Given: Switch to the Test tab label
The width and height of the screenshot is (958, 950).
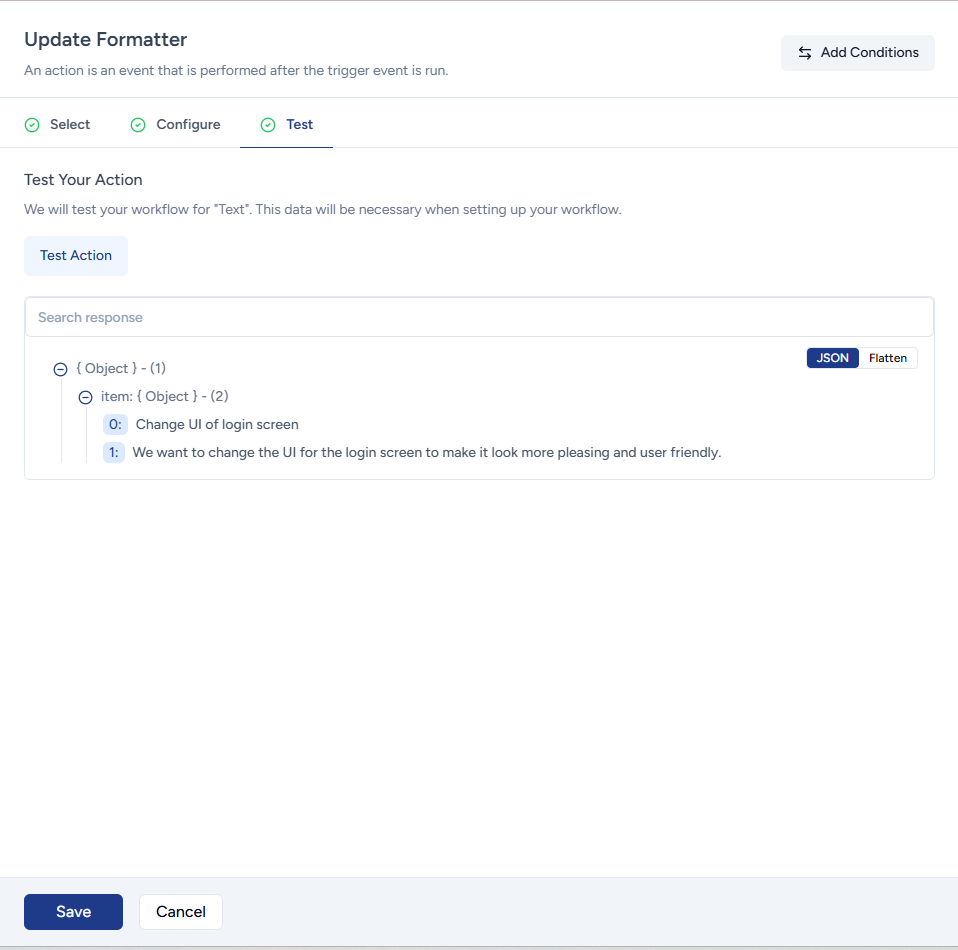Looking at the screenshot, I should (299, 125).
